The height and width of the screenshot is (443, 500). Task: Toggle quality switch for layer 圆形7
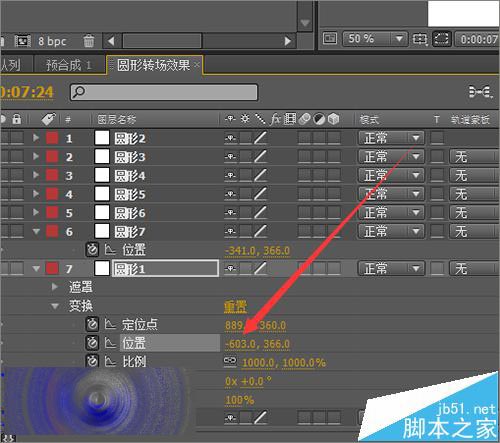click(260, 231)
